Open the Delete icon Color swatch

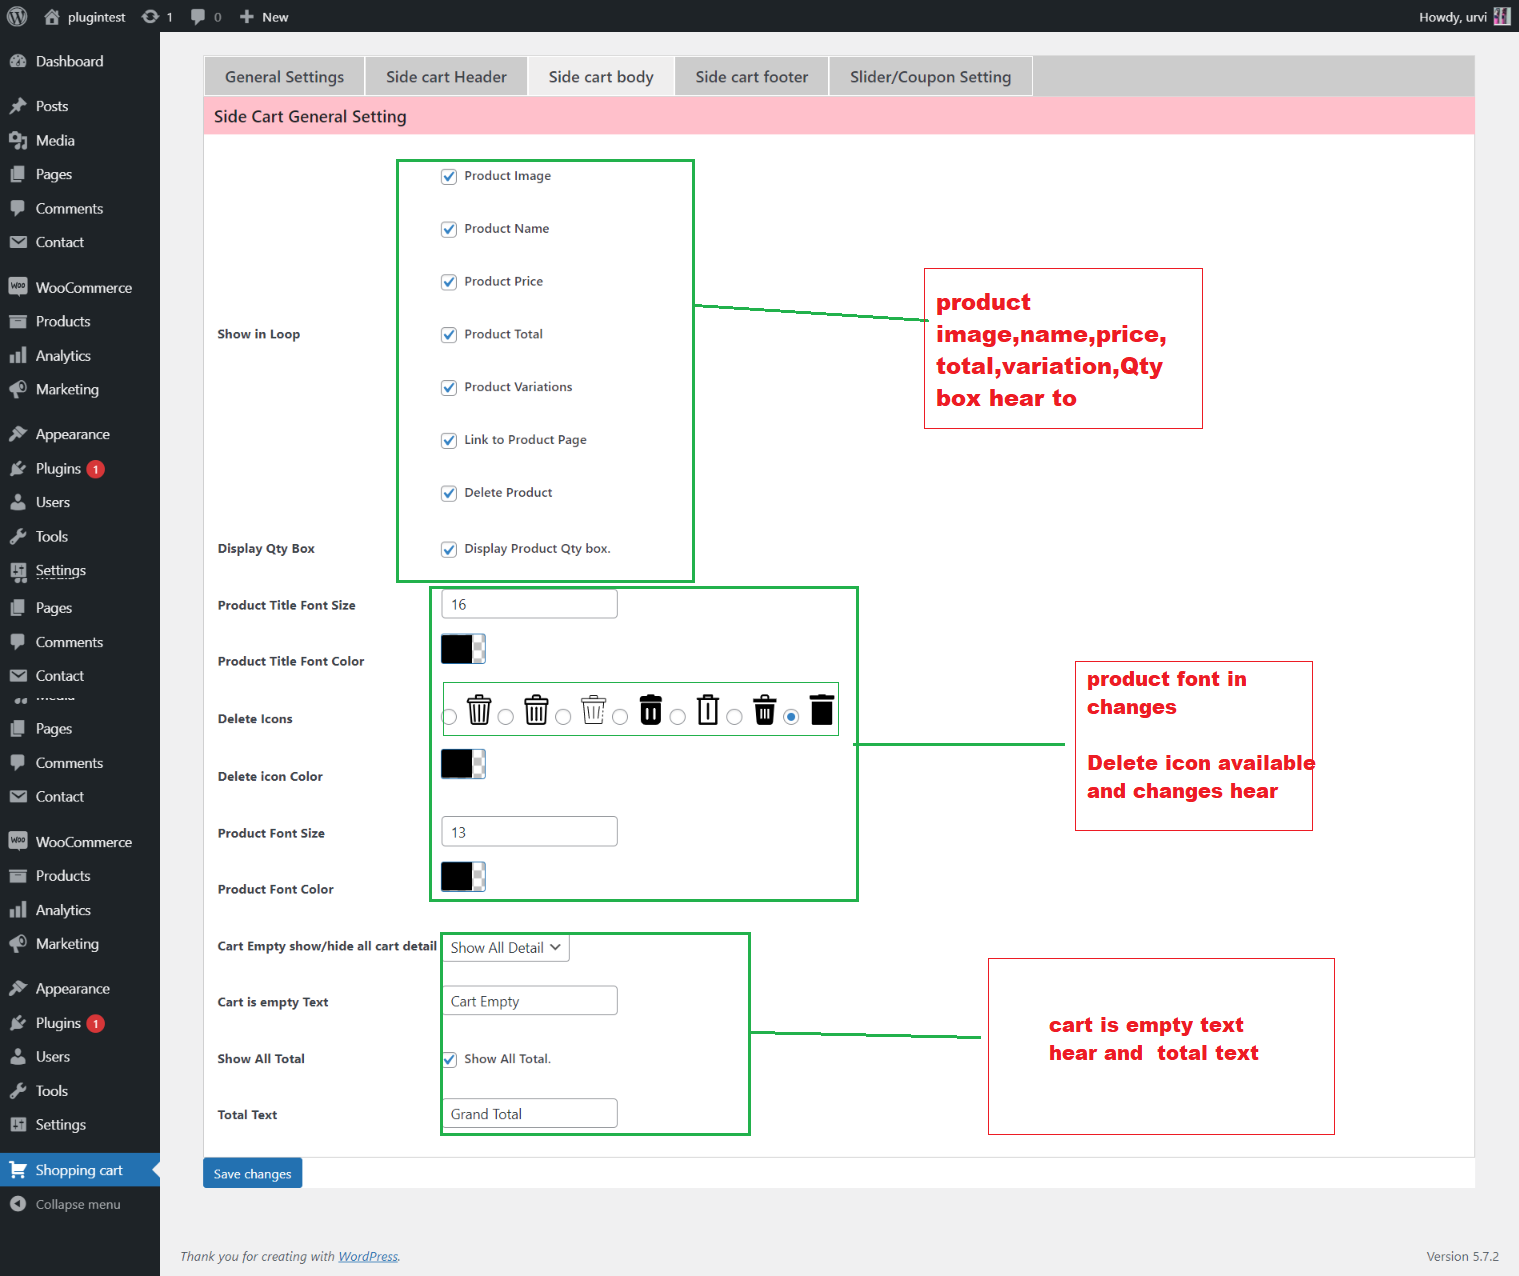click(x=463, y=764)
